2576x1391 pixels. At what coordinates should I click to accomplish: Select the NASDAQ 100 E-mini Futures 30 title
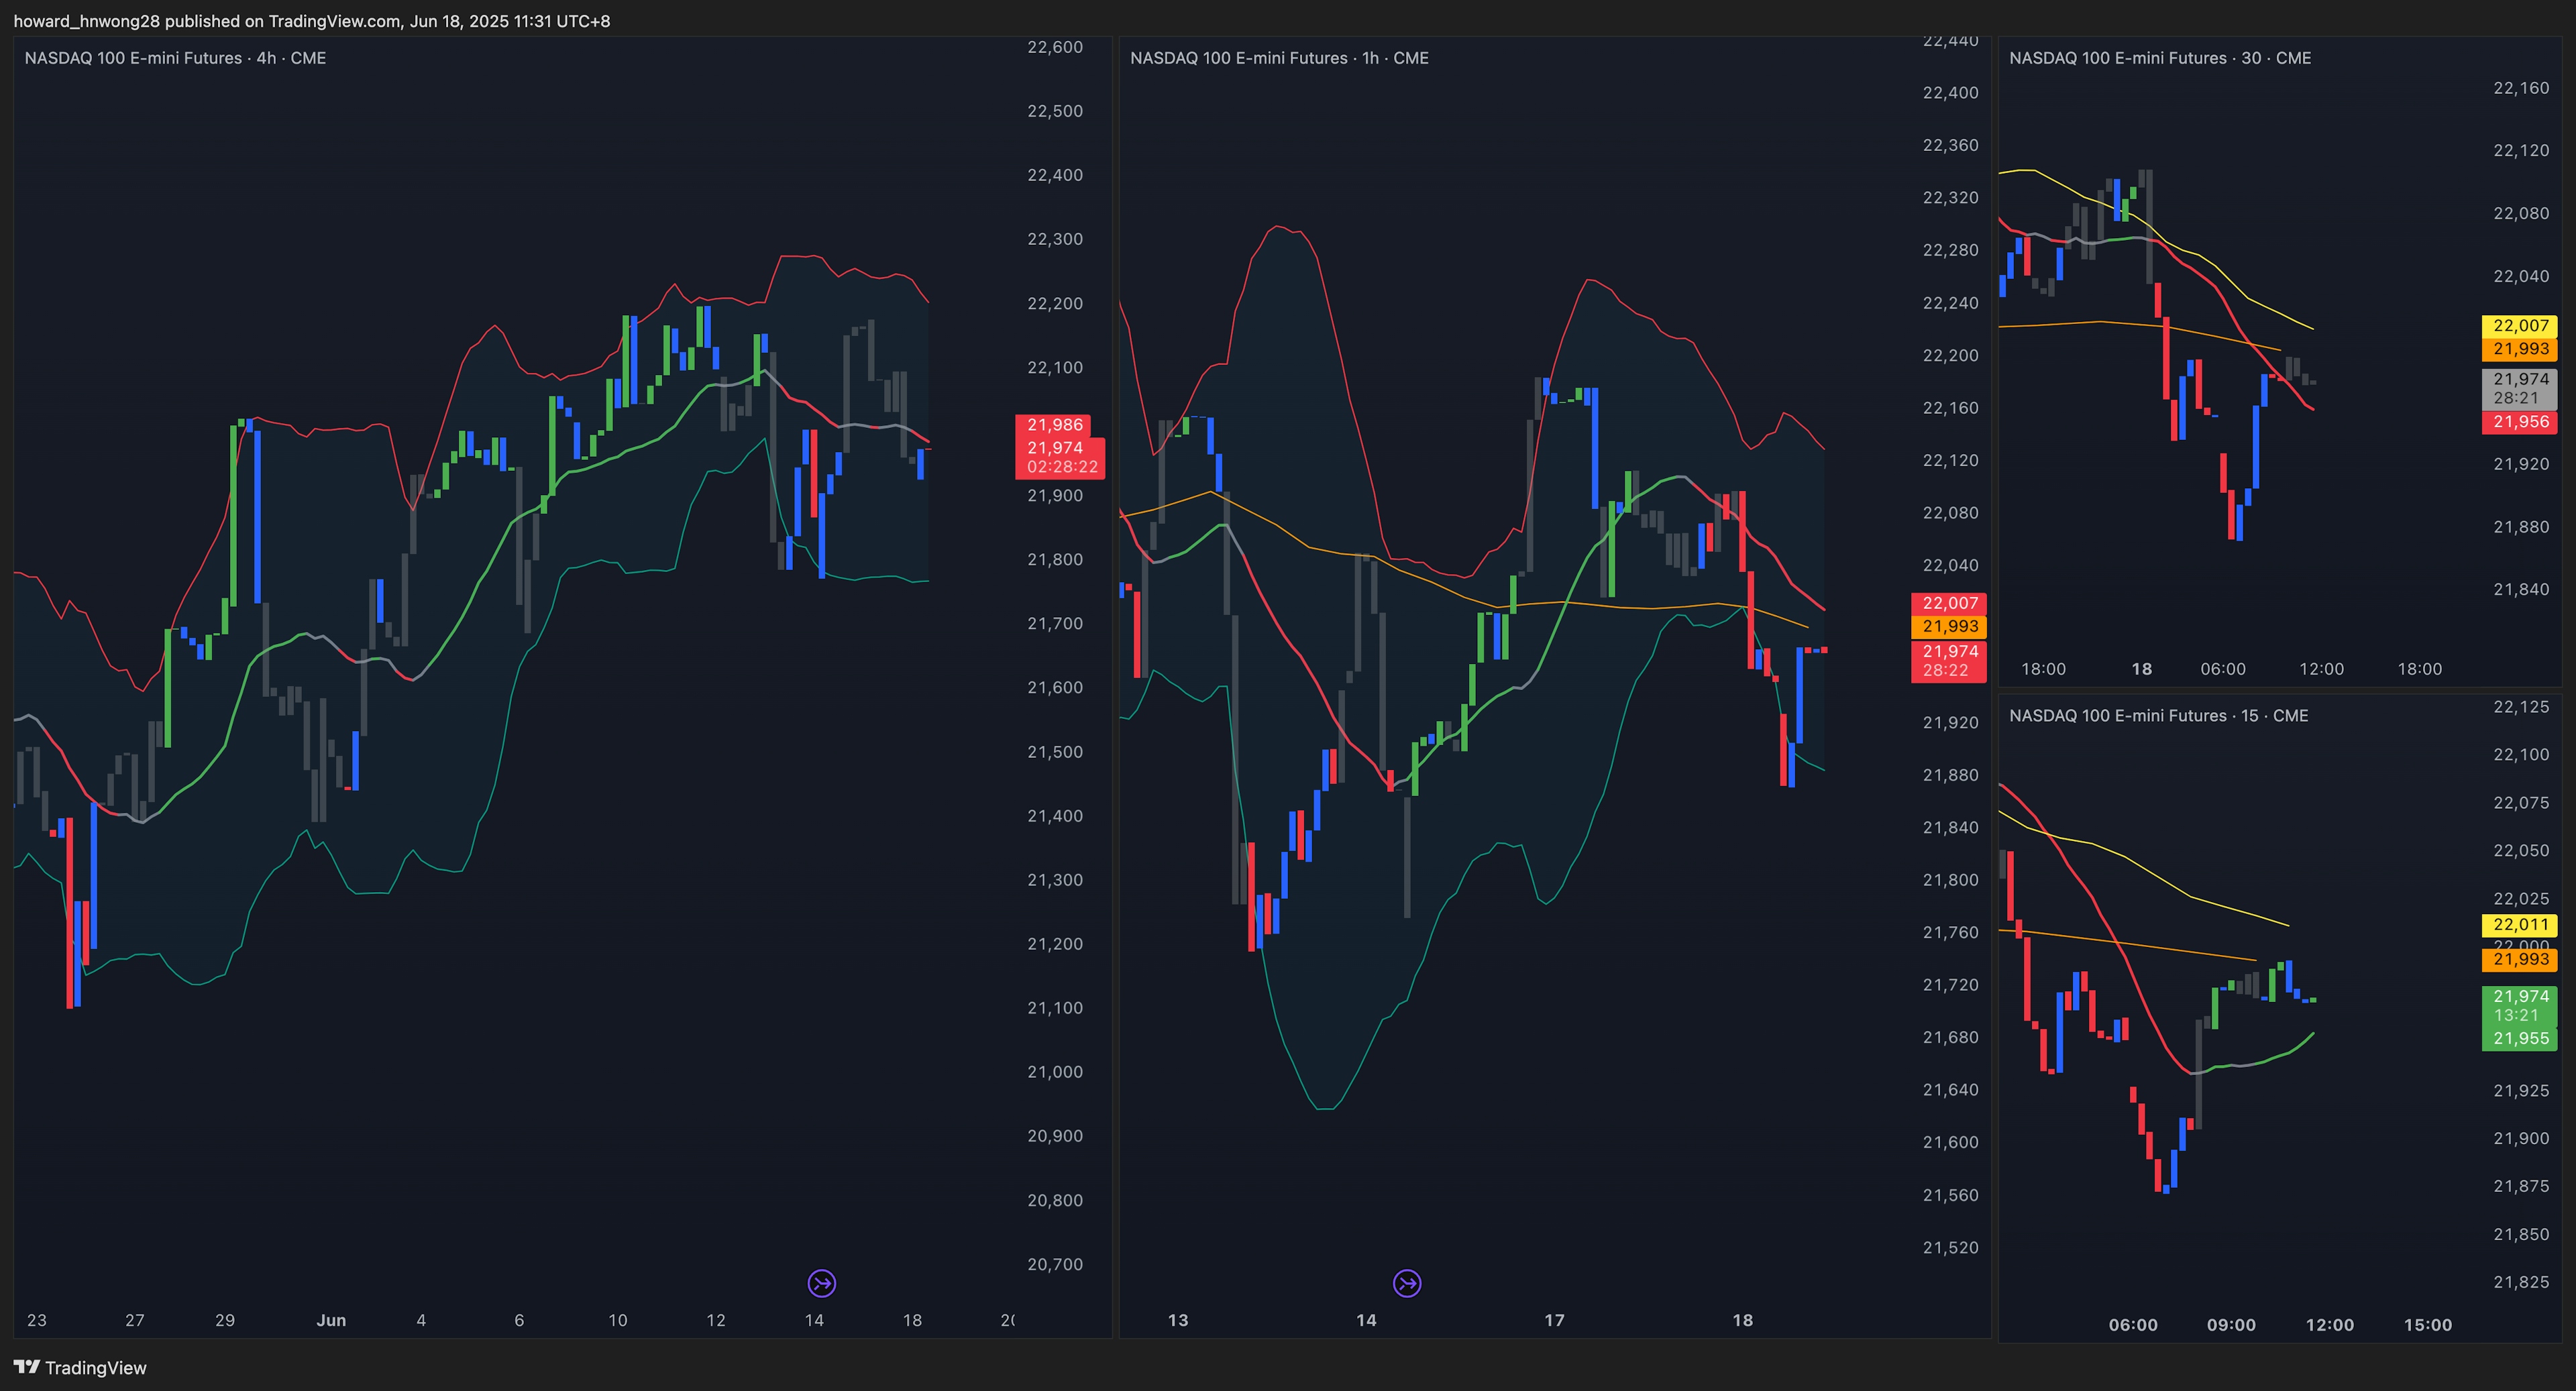[2160, 58]
